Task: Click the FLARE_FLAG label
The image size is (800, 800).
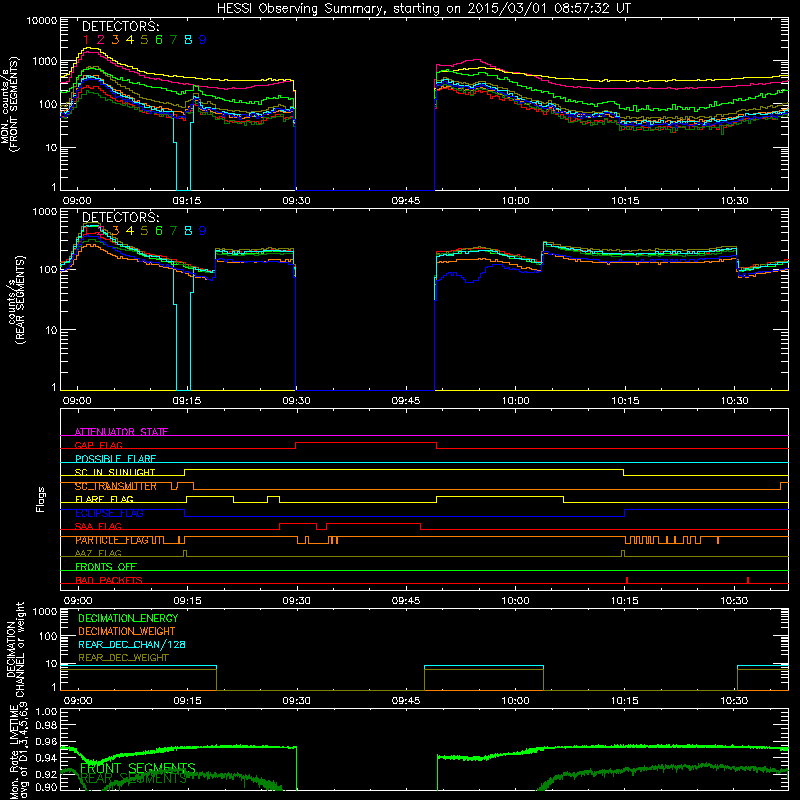Action: click(x=104, y=499)
